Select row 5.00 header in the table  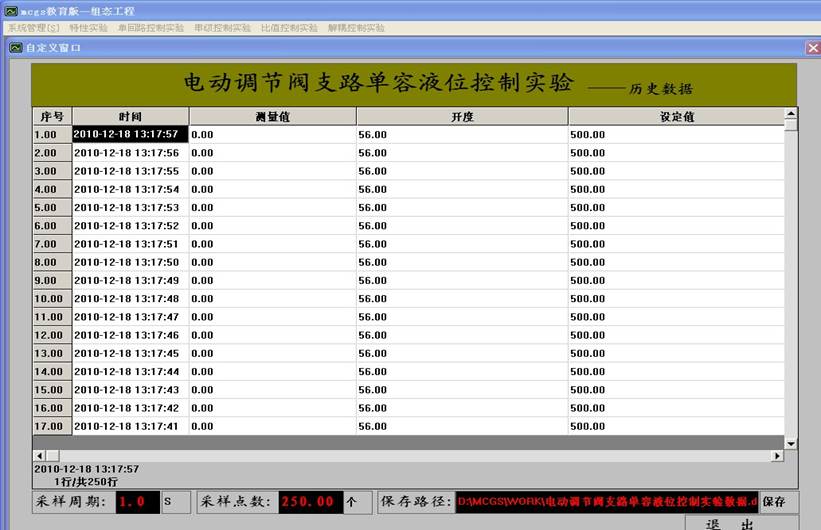(x=51, y=208)
